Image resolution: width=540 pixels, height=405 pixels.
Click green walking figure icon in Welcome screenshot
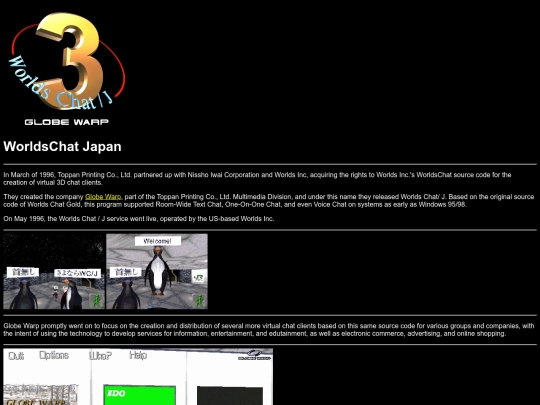tap(199, 300)
